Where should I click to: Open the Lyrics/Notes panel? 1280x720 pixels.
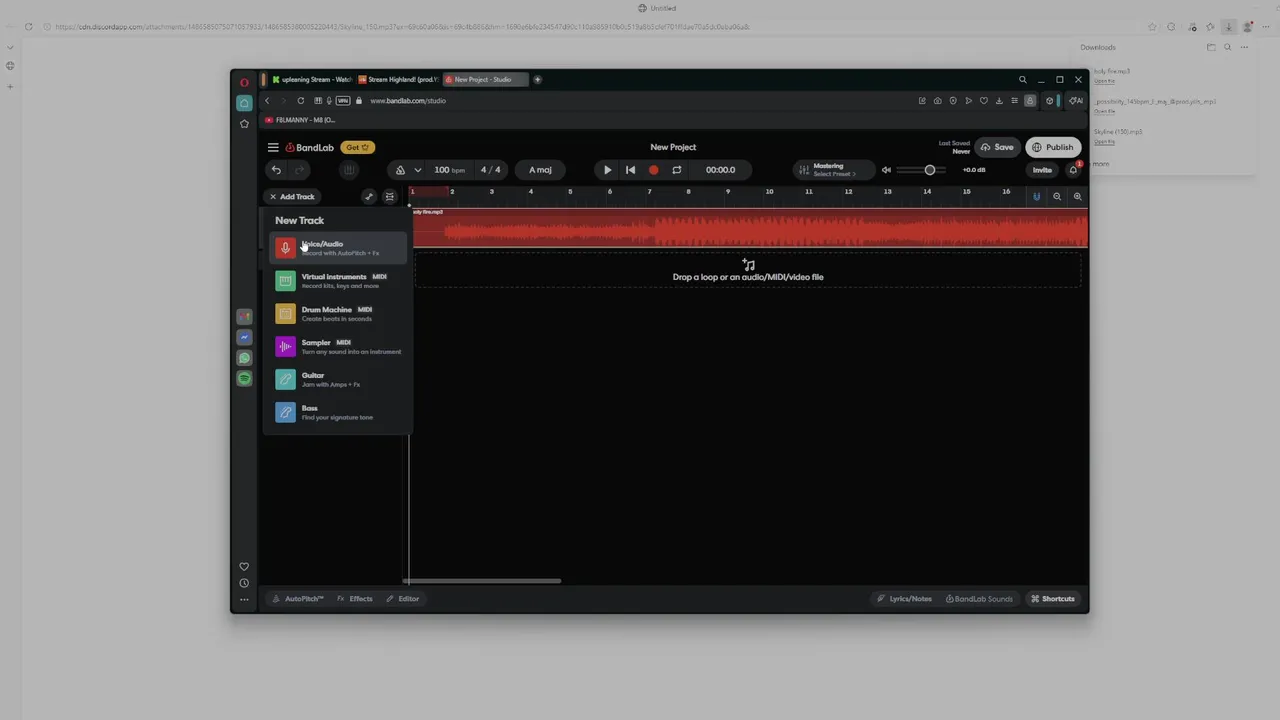904,599
